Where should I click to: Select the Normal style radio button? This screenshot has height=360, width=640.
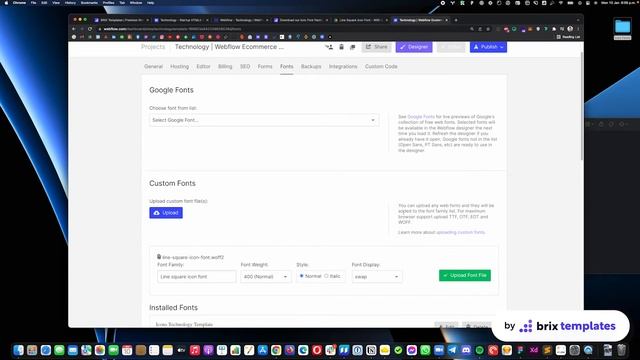[x=301, y=276]
